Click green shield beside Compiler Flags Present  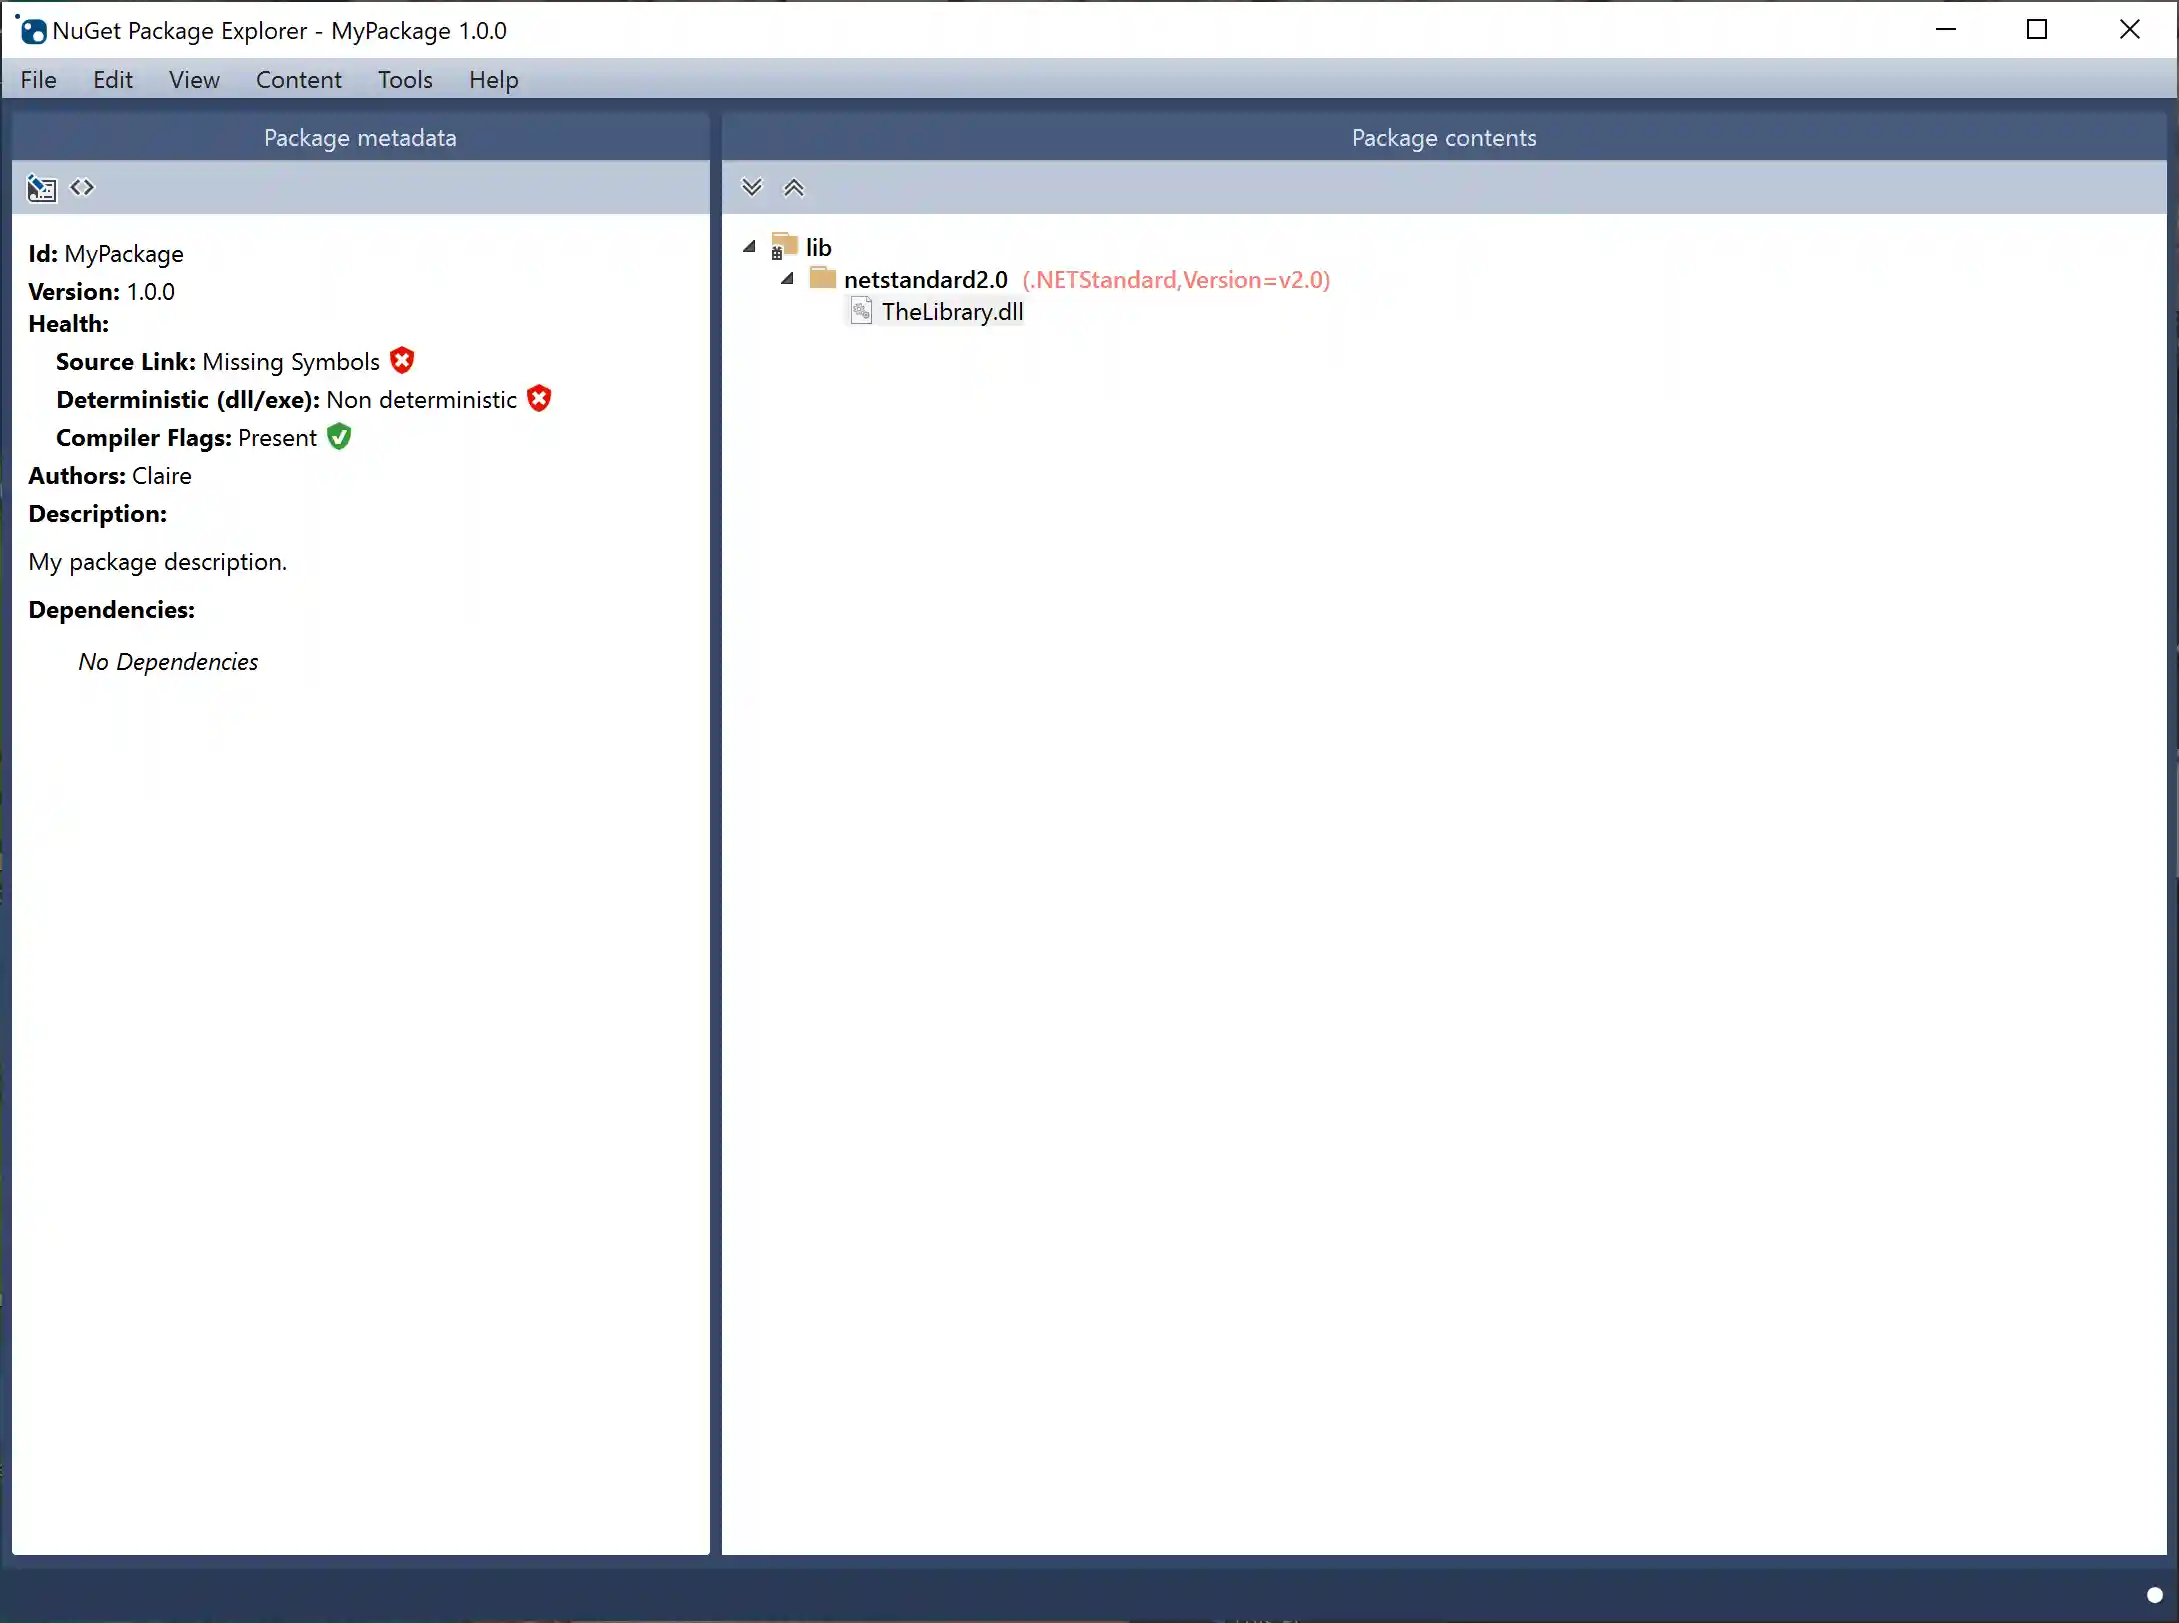(x=338, y=437)
